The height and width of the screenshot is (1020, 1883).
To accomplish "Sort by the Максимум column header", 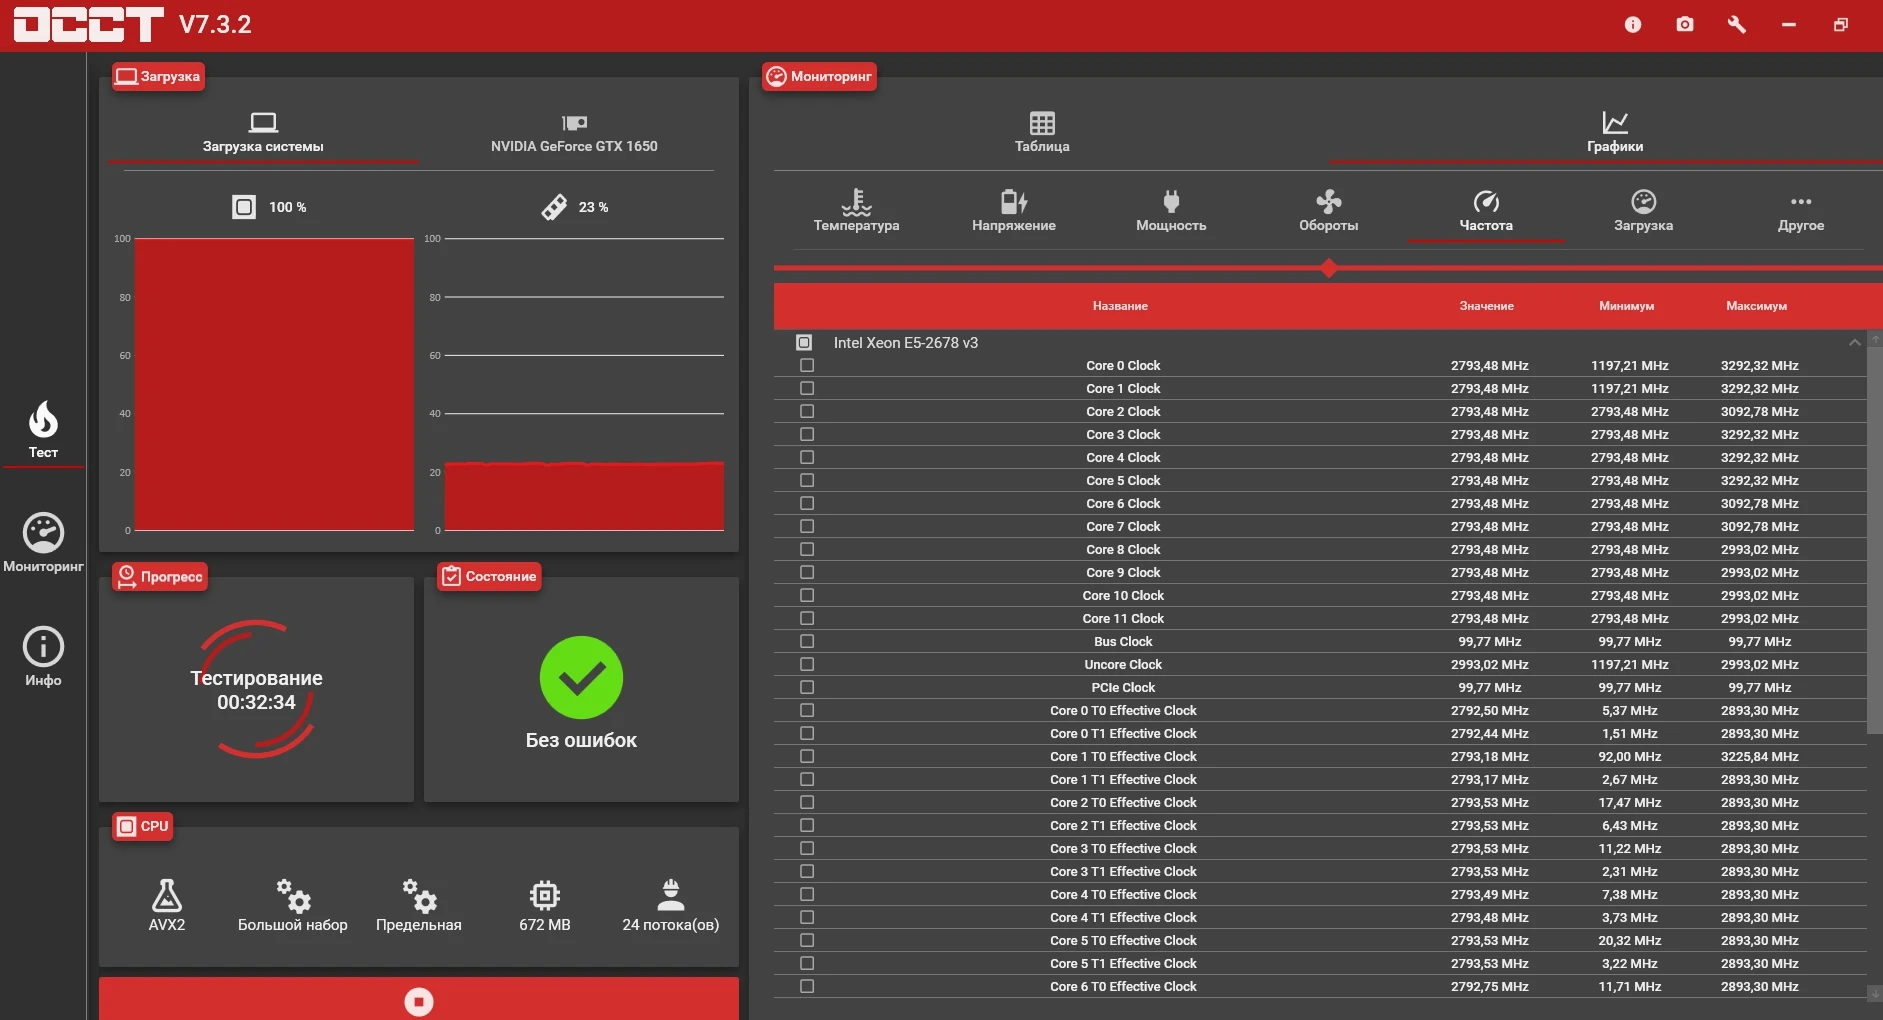I will click(1756, 306).
